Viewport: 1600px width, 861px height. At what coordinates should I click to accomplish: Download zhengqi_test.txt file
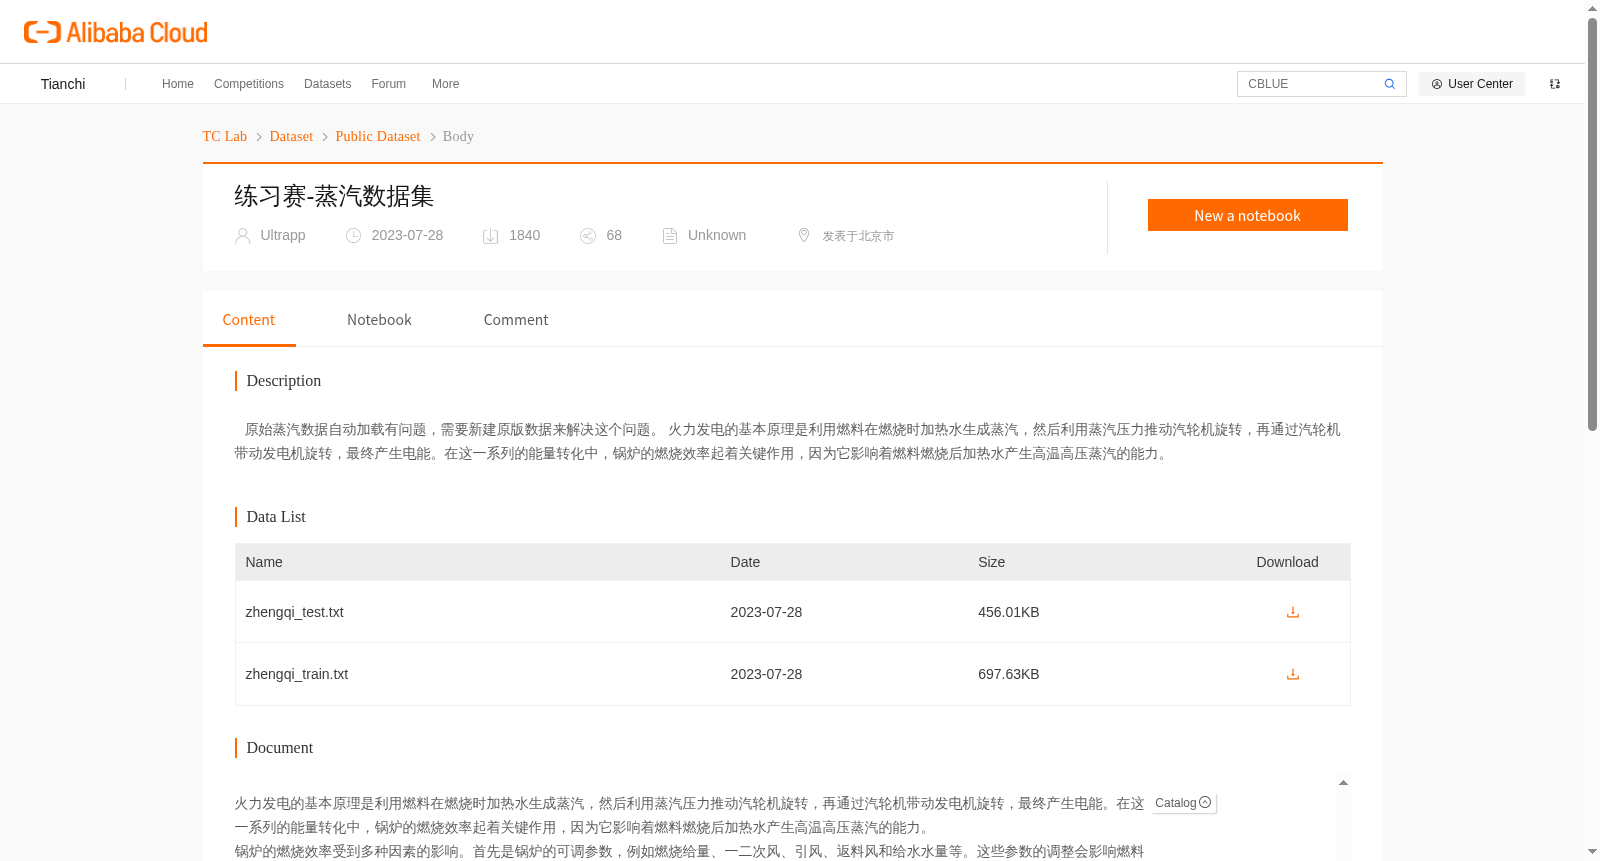[1293, 612]
